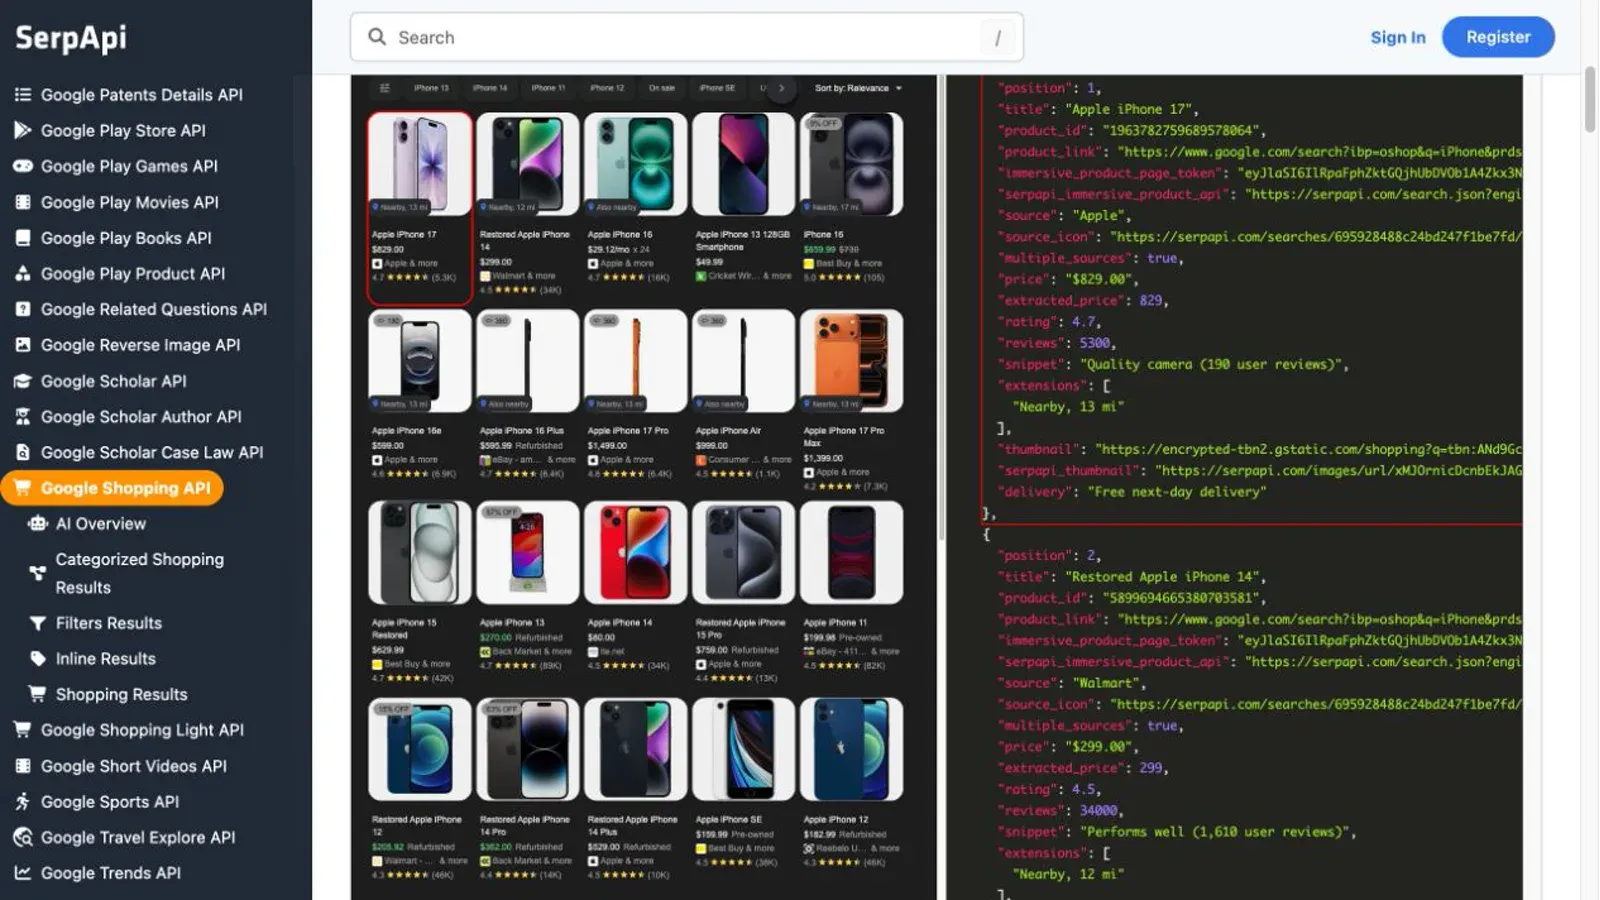
Task: Select the On sale filter chip
Action: 662,88
